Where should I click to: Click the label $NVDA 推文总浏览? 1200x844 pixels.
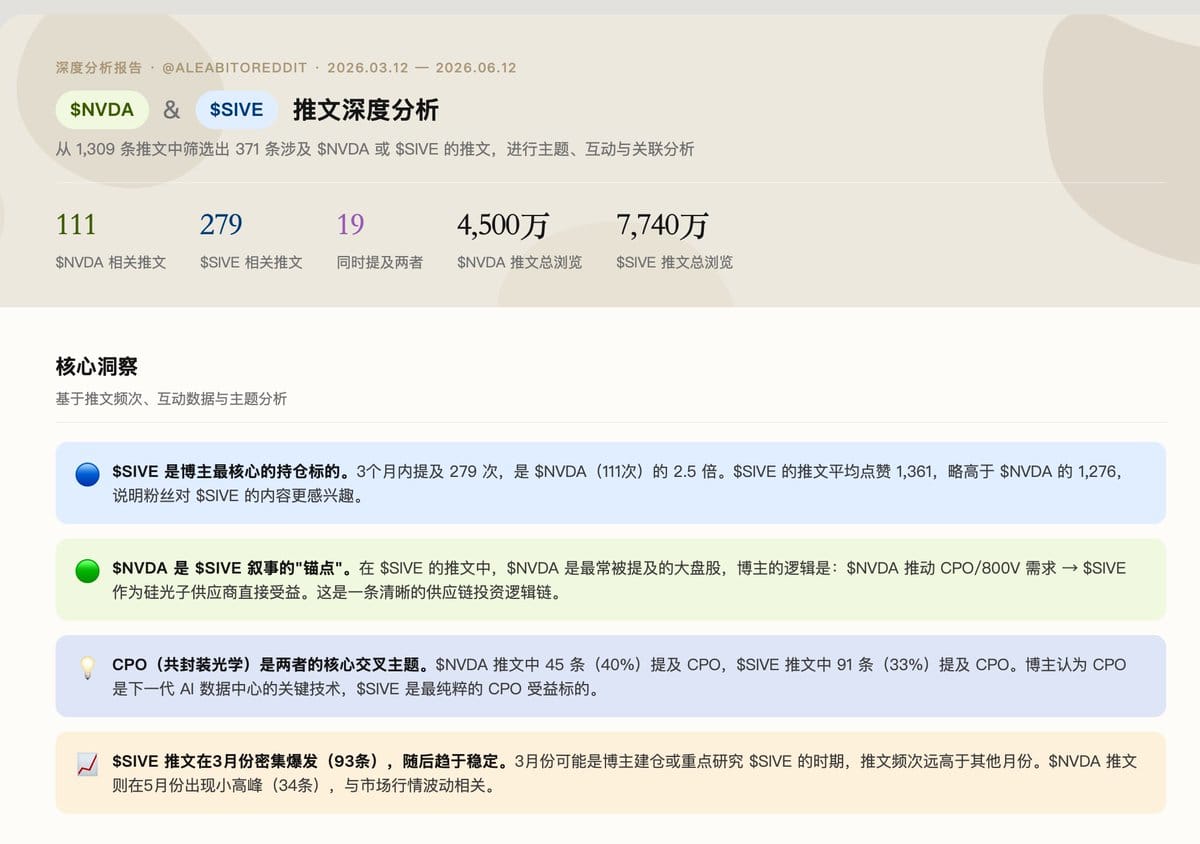coord(520,262)
